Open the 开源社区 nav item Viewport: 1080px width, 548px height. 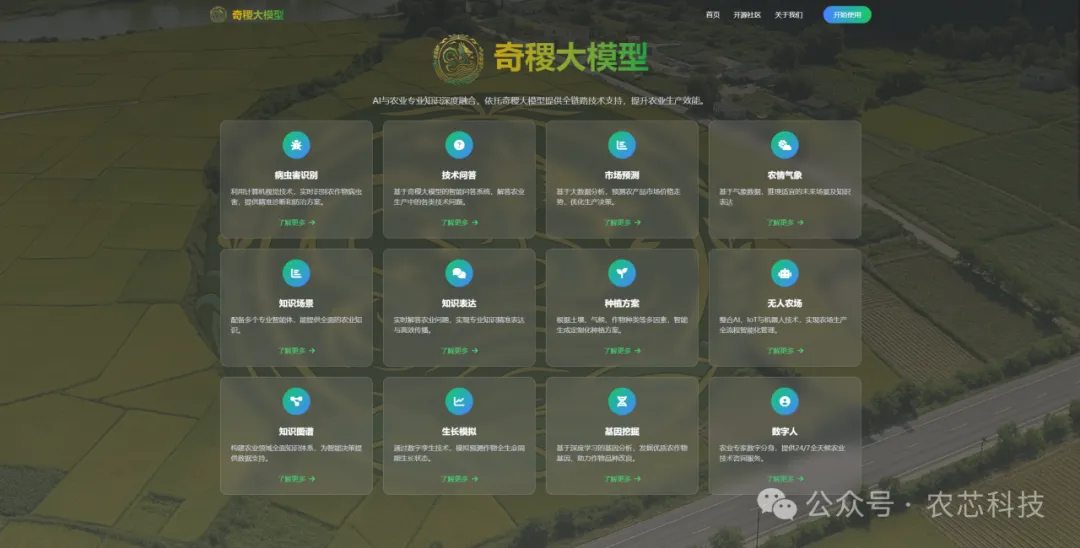click(747, 14)
